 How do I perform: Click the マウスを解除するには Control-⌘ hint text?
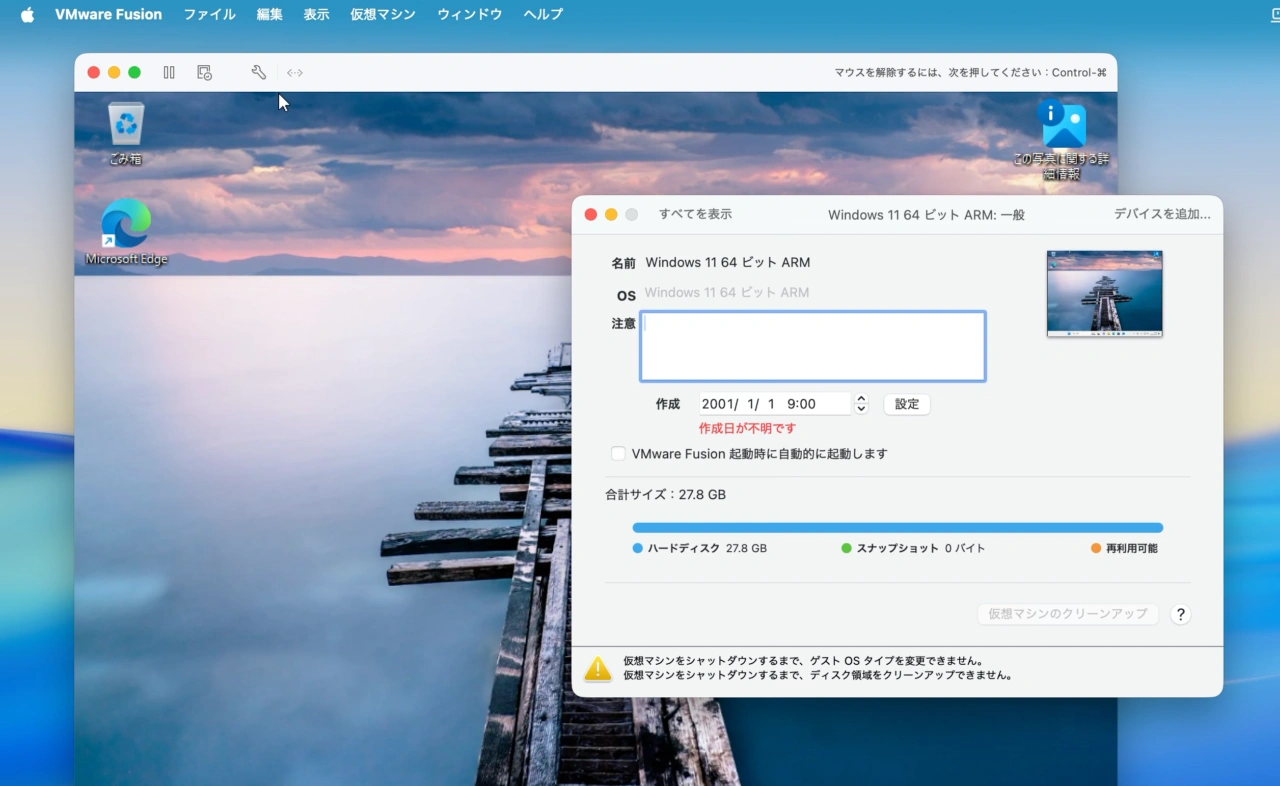coord(971,72)
